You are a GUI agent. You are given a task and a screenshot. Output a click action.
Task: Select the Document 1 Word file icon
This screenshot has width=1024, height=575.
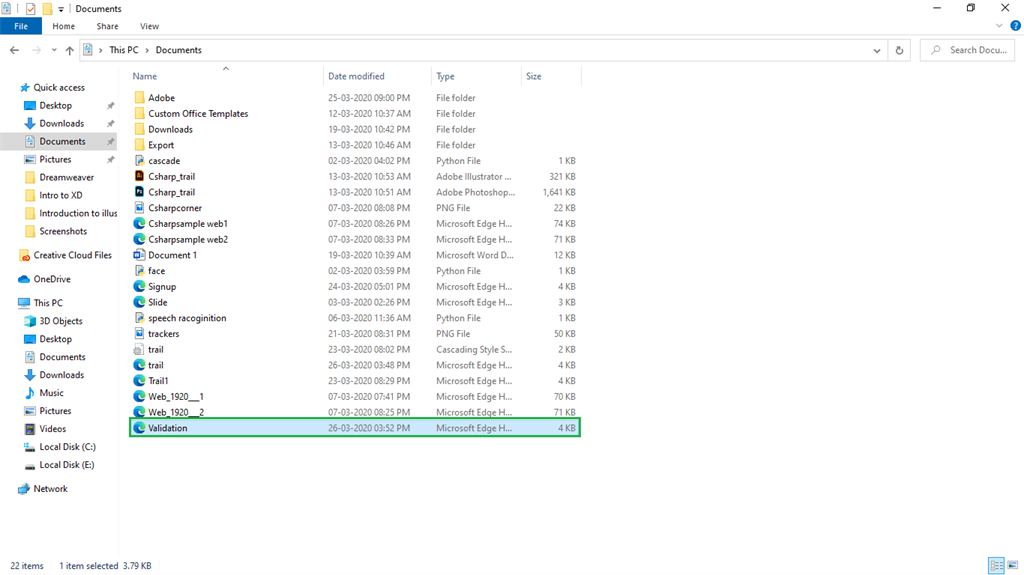pyautogui.click(x=139, y=255)
